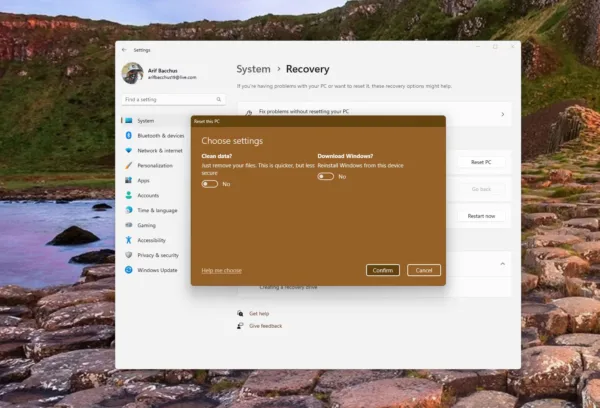600x408 pixels.
Task: Click the Give feedback icon
Action: [240, 326]
